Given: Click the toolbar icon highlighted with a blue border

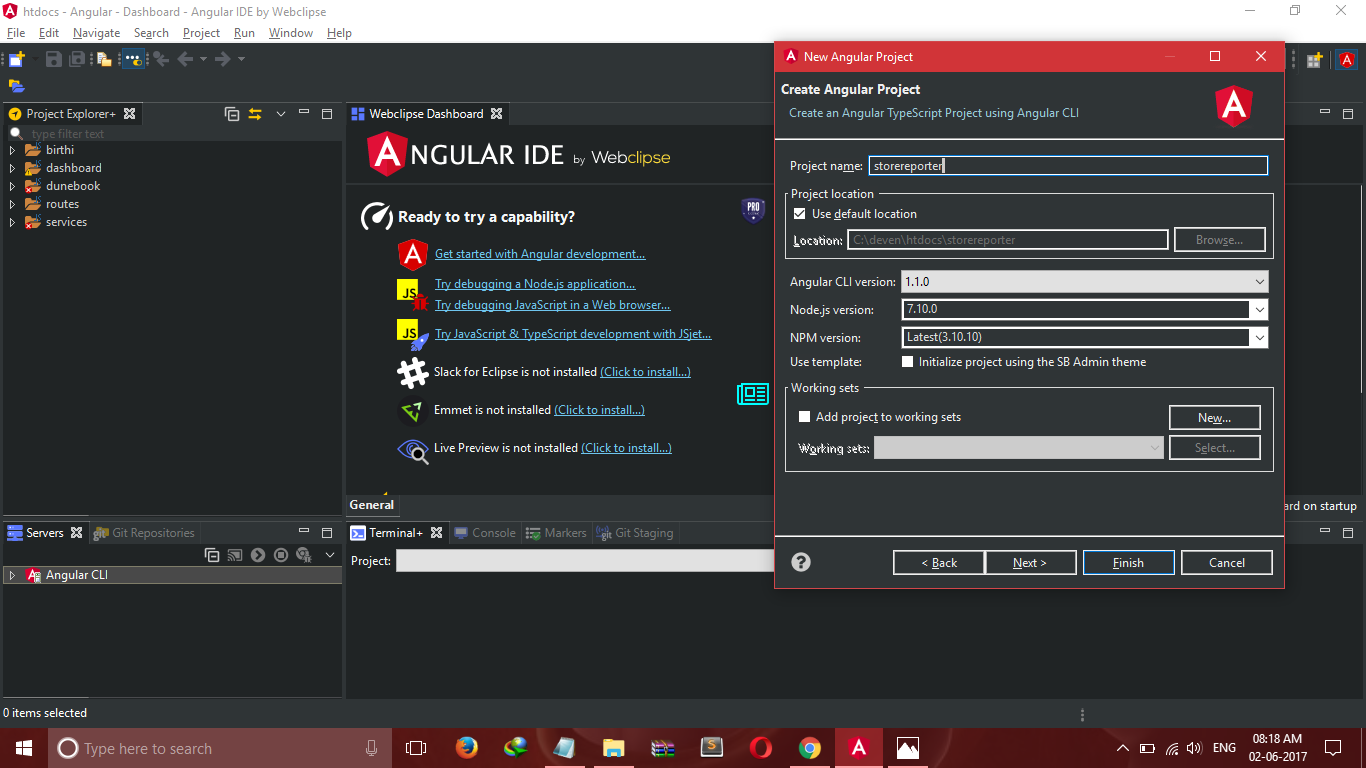Looking at the screenshot, I should (x=133, y=59).
